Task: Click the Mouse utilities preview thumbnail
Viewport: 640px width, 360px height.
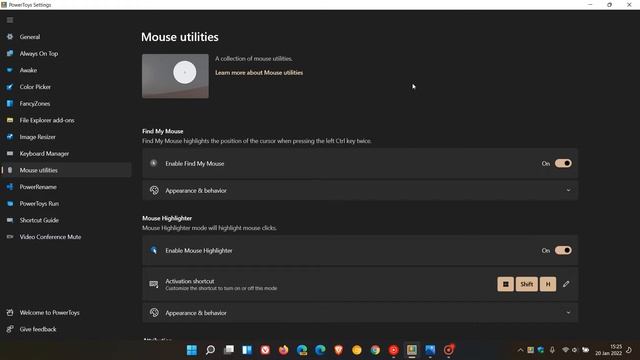Action: (x=175, y=76)
